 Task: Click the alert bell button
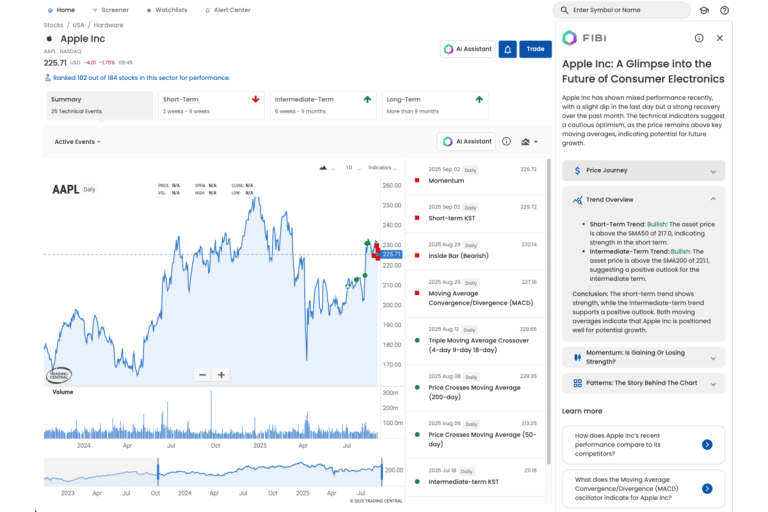tap(507, 49)
